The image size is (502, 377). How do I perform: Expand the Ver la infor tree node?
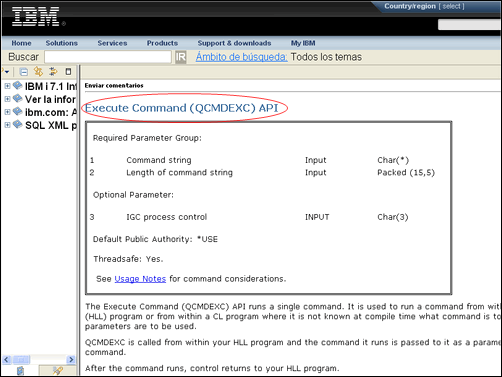7,99
